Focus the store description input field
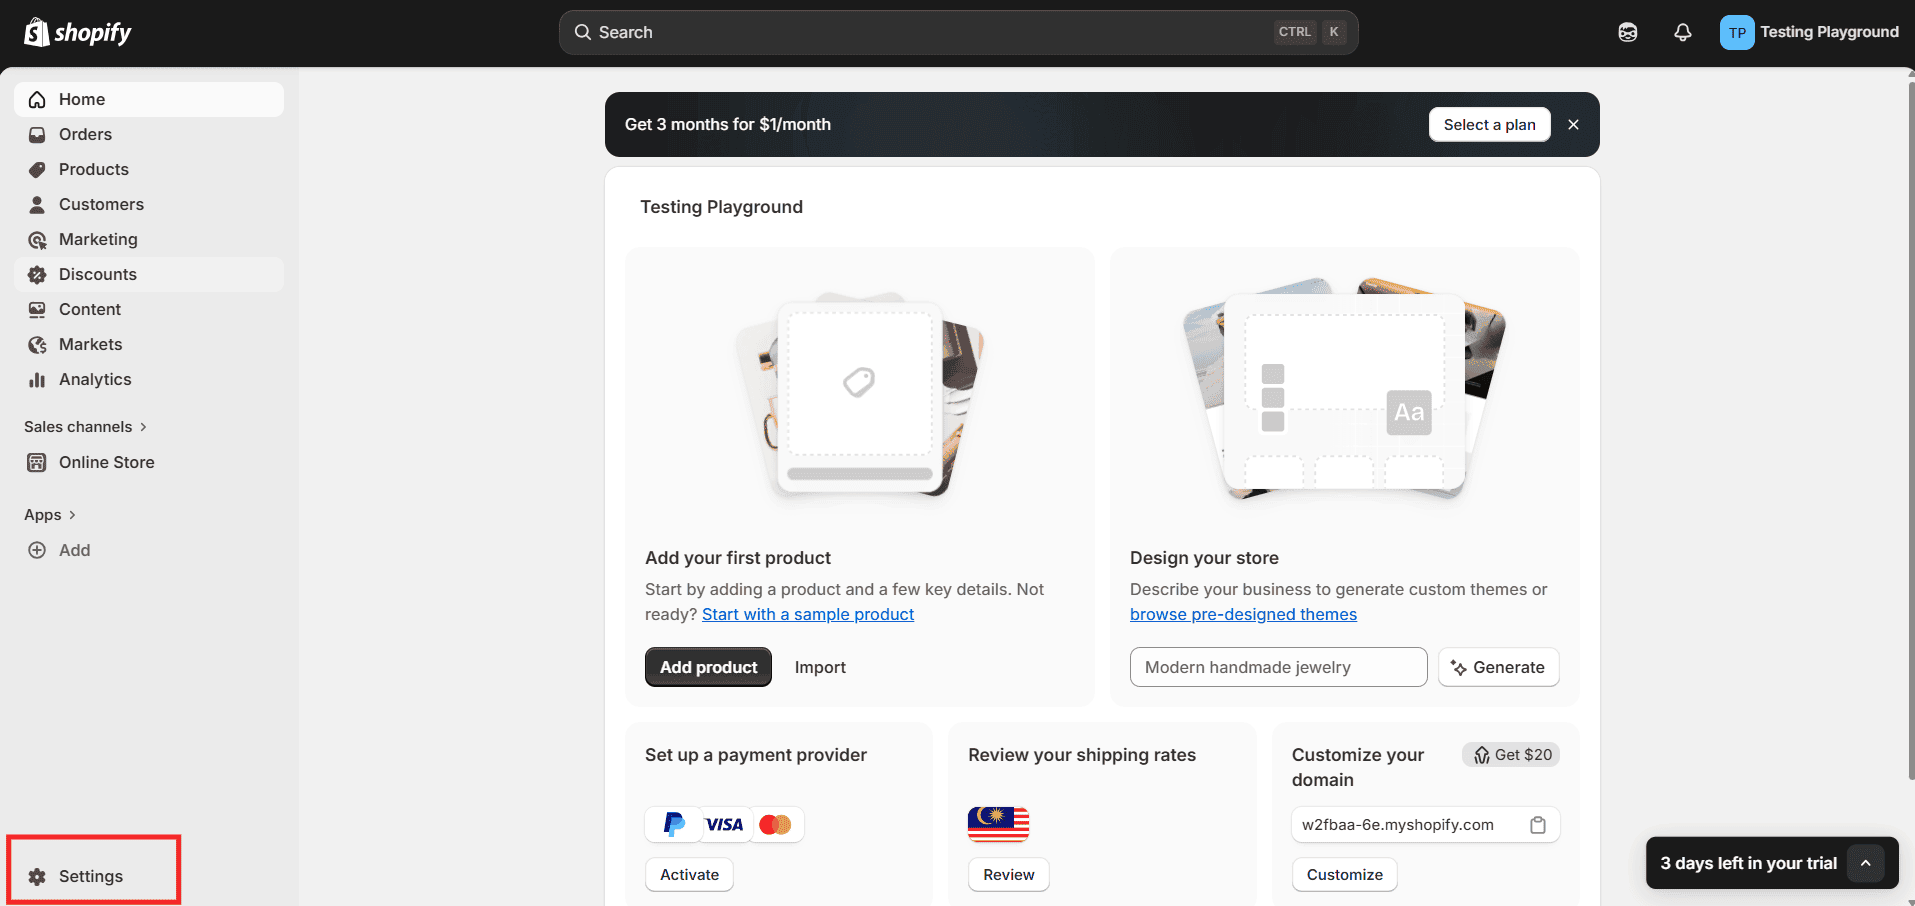 (1278, 667)
